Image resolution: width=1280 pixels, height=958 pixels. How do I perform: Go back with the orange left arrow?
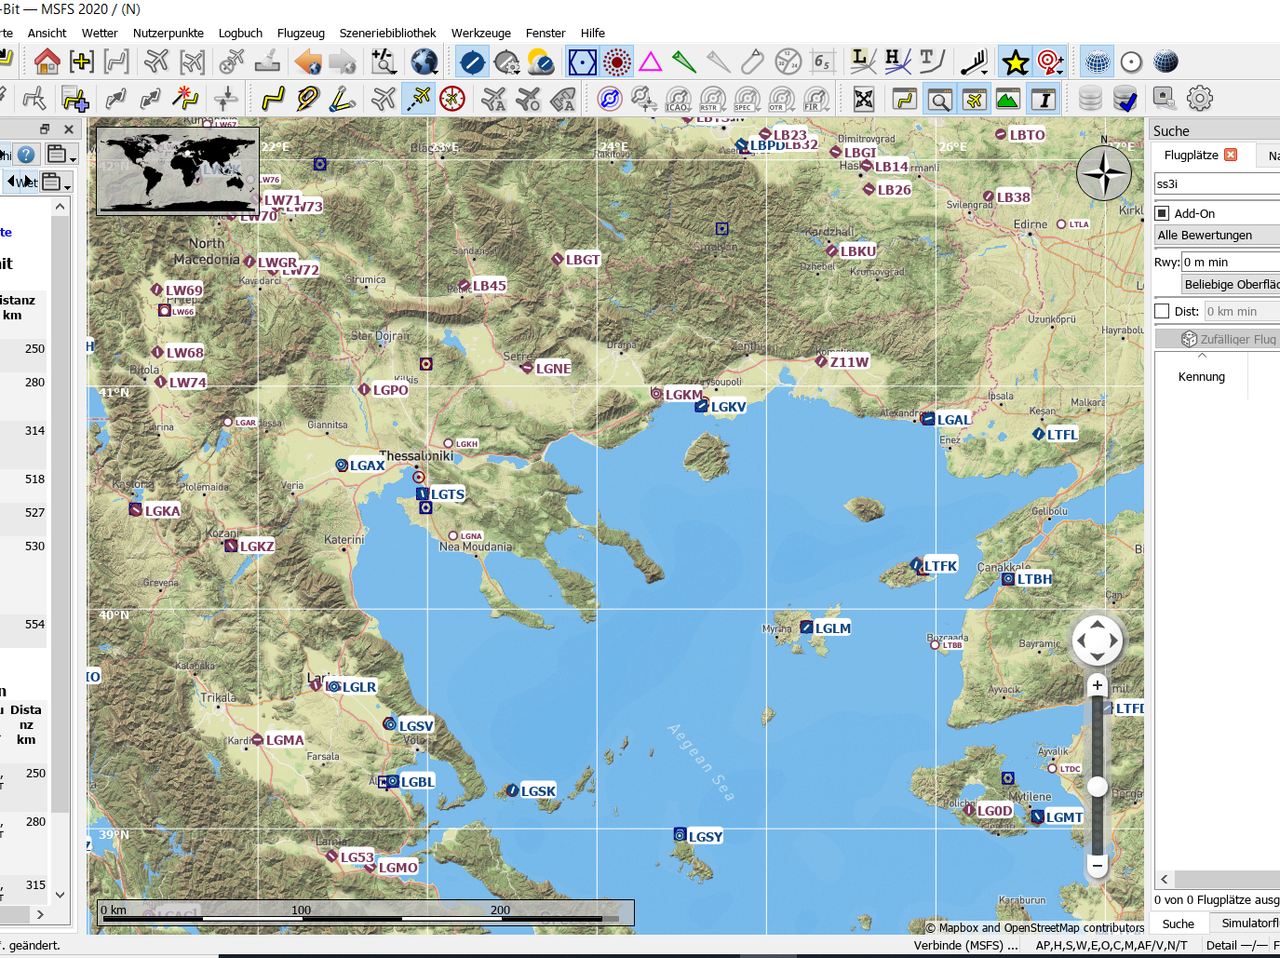click(x=308, y=62)
